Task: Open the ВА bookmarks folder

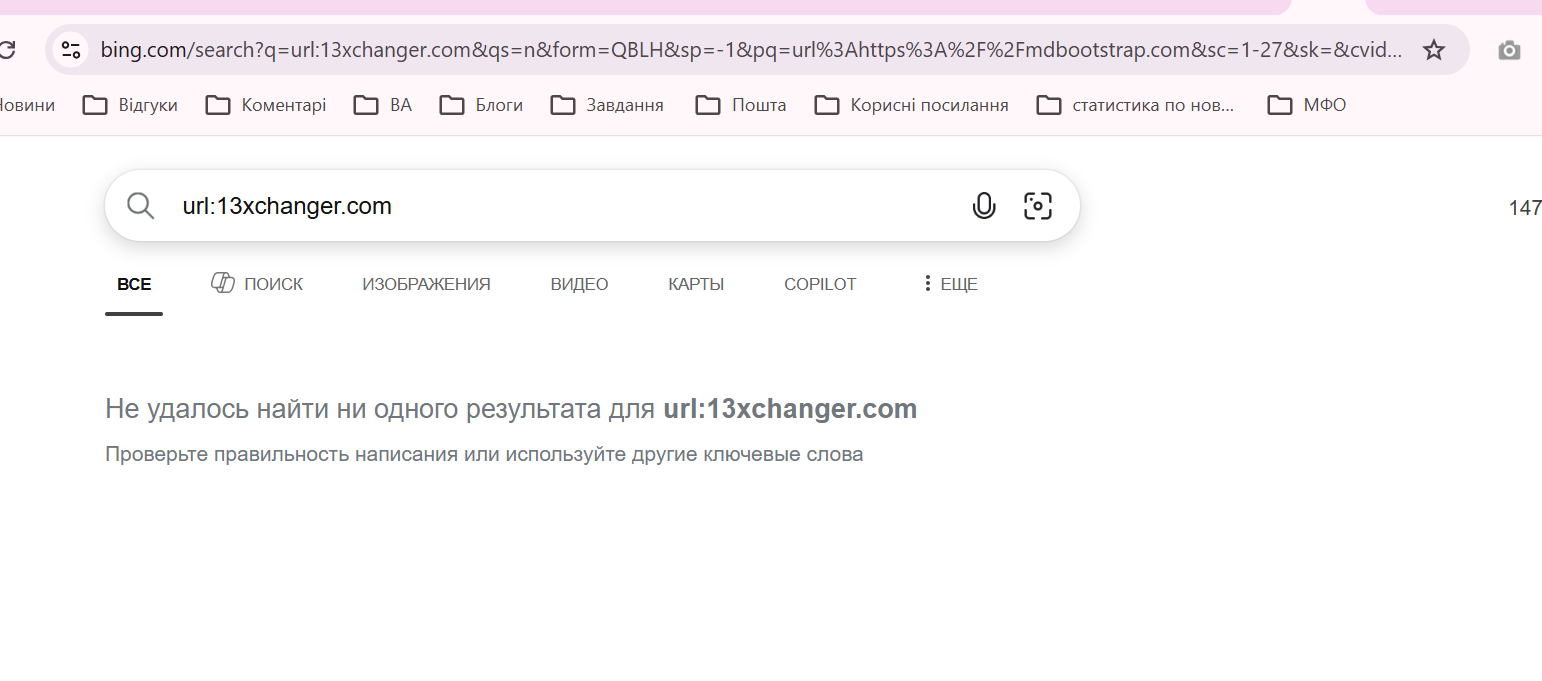Action: pos(383,105)
